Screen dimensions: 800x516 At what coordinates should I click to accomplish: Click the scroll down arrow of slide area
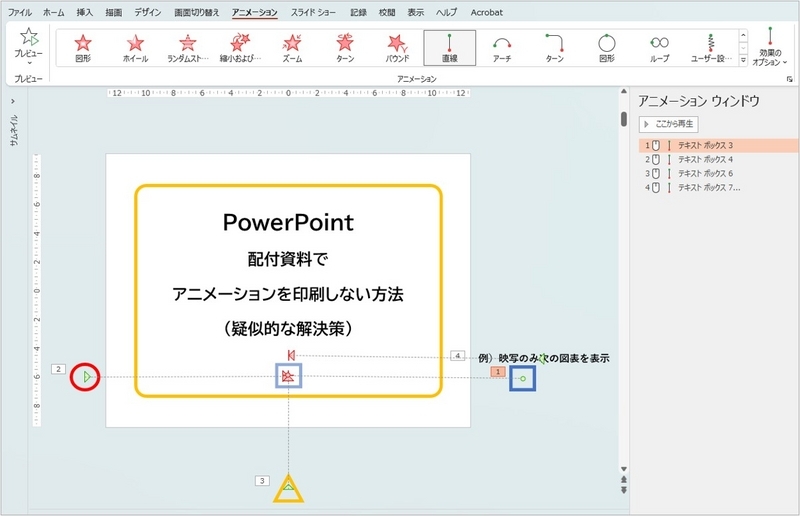coord(623,469)
